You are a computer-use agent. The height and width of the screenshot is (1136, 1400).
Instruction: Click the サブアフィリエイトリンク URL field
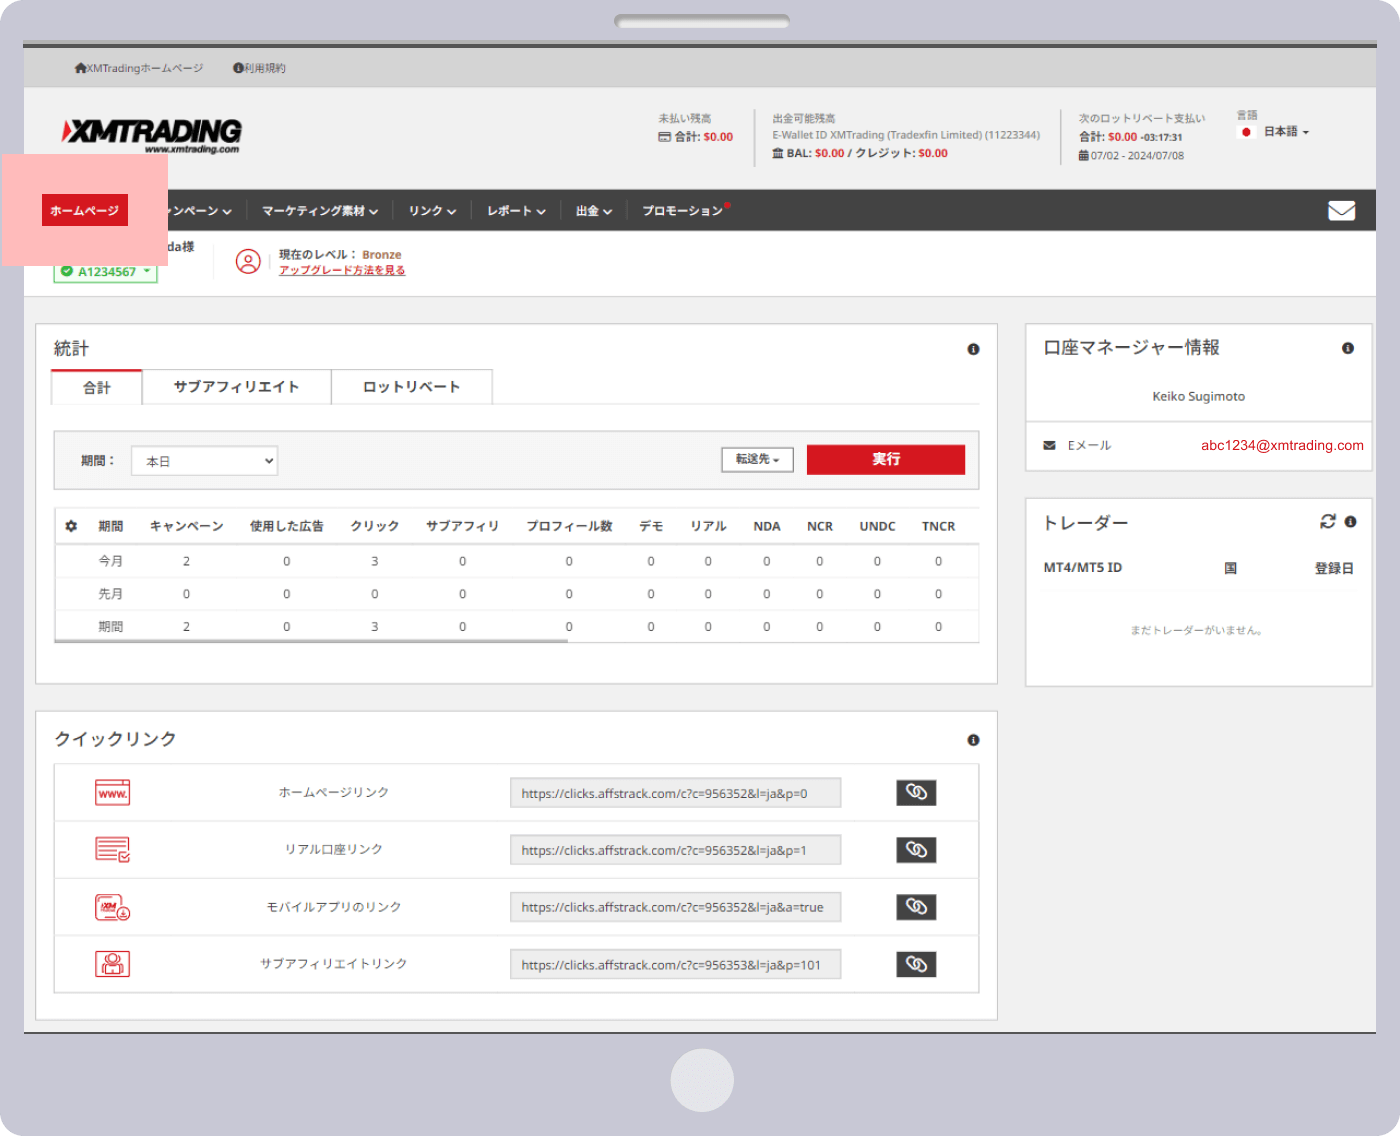pyautogui.click(x=675, y=965)
